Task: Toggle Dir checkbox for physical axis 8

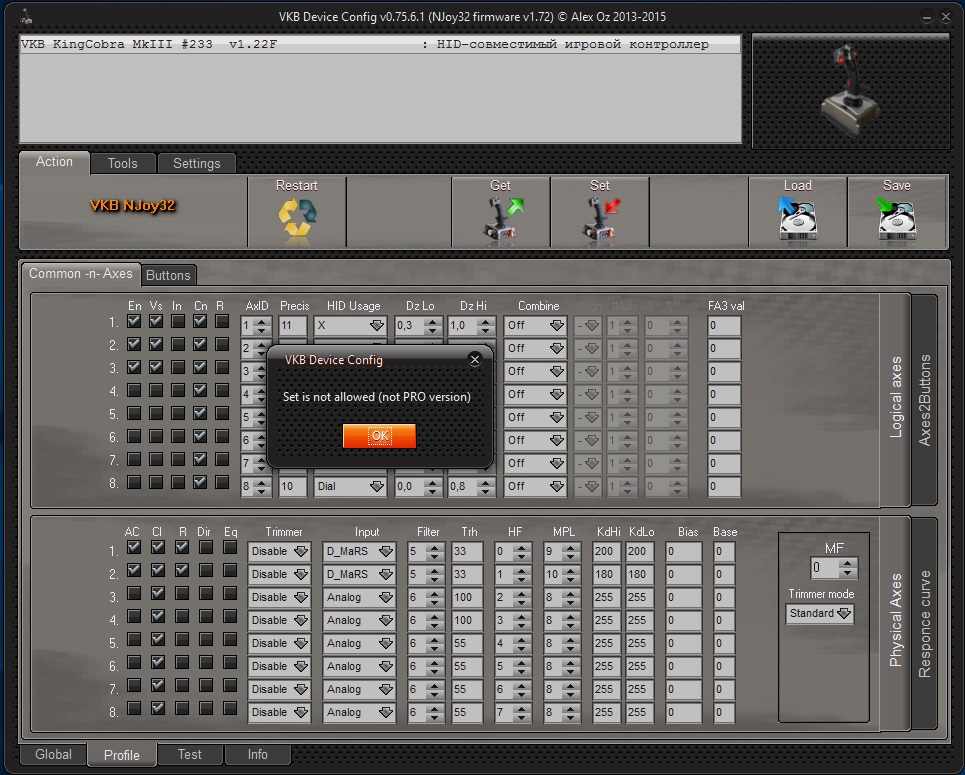Action: point(206,708)
